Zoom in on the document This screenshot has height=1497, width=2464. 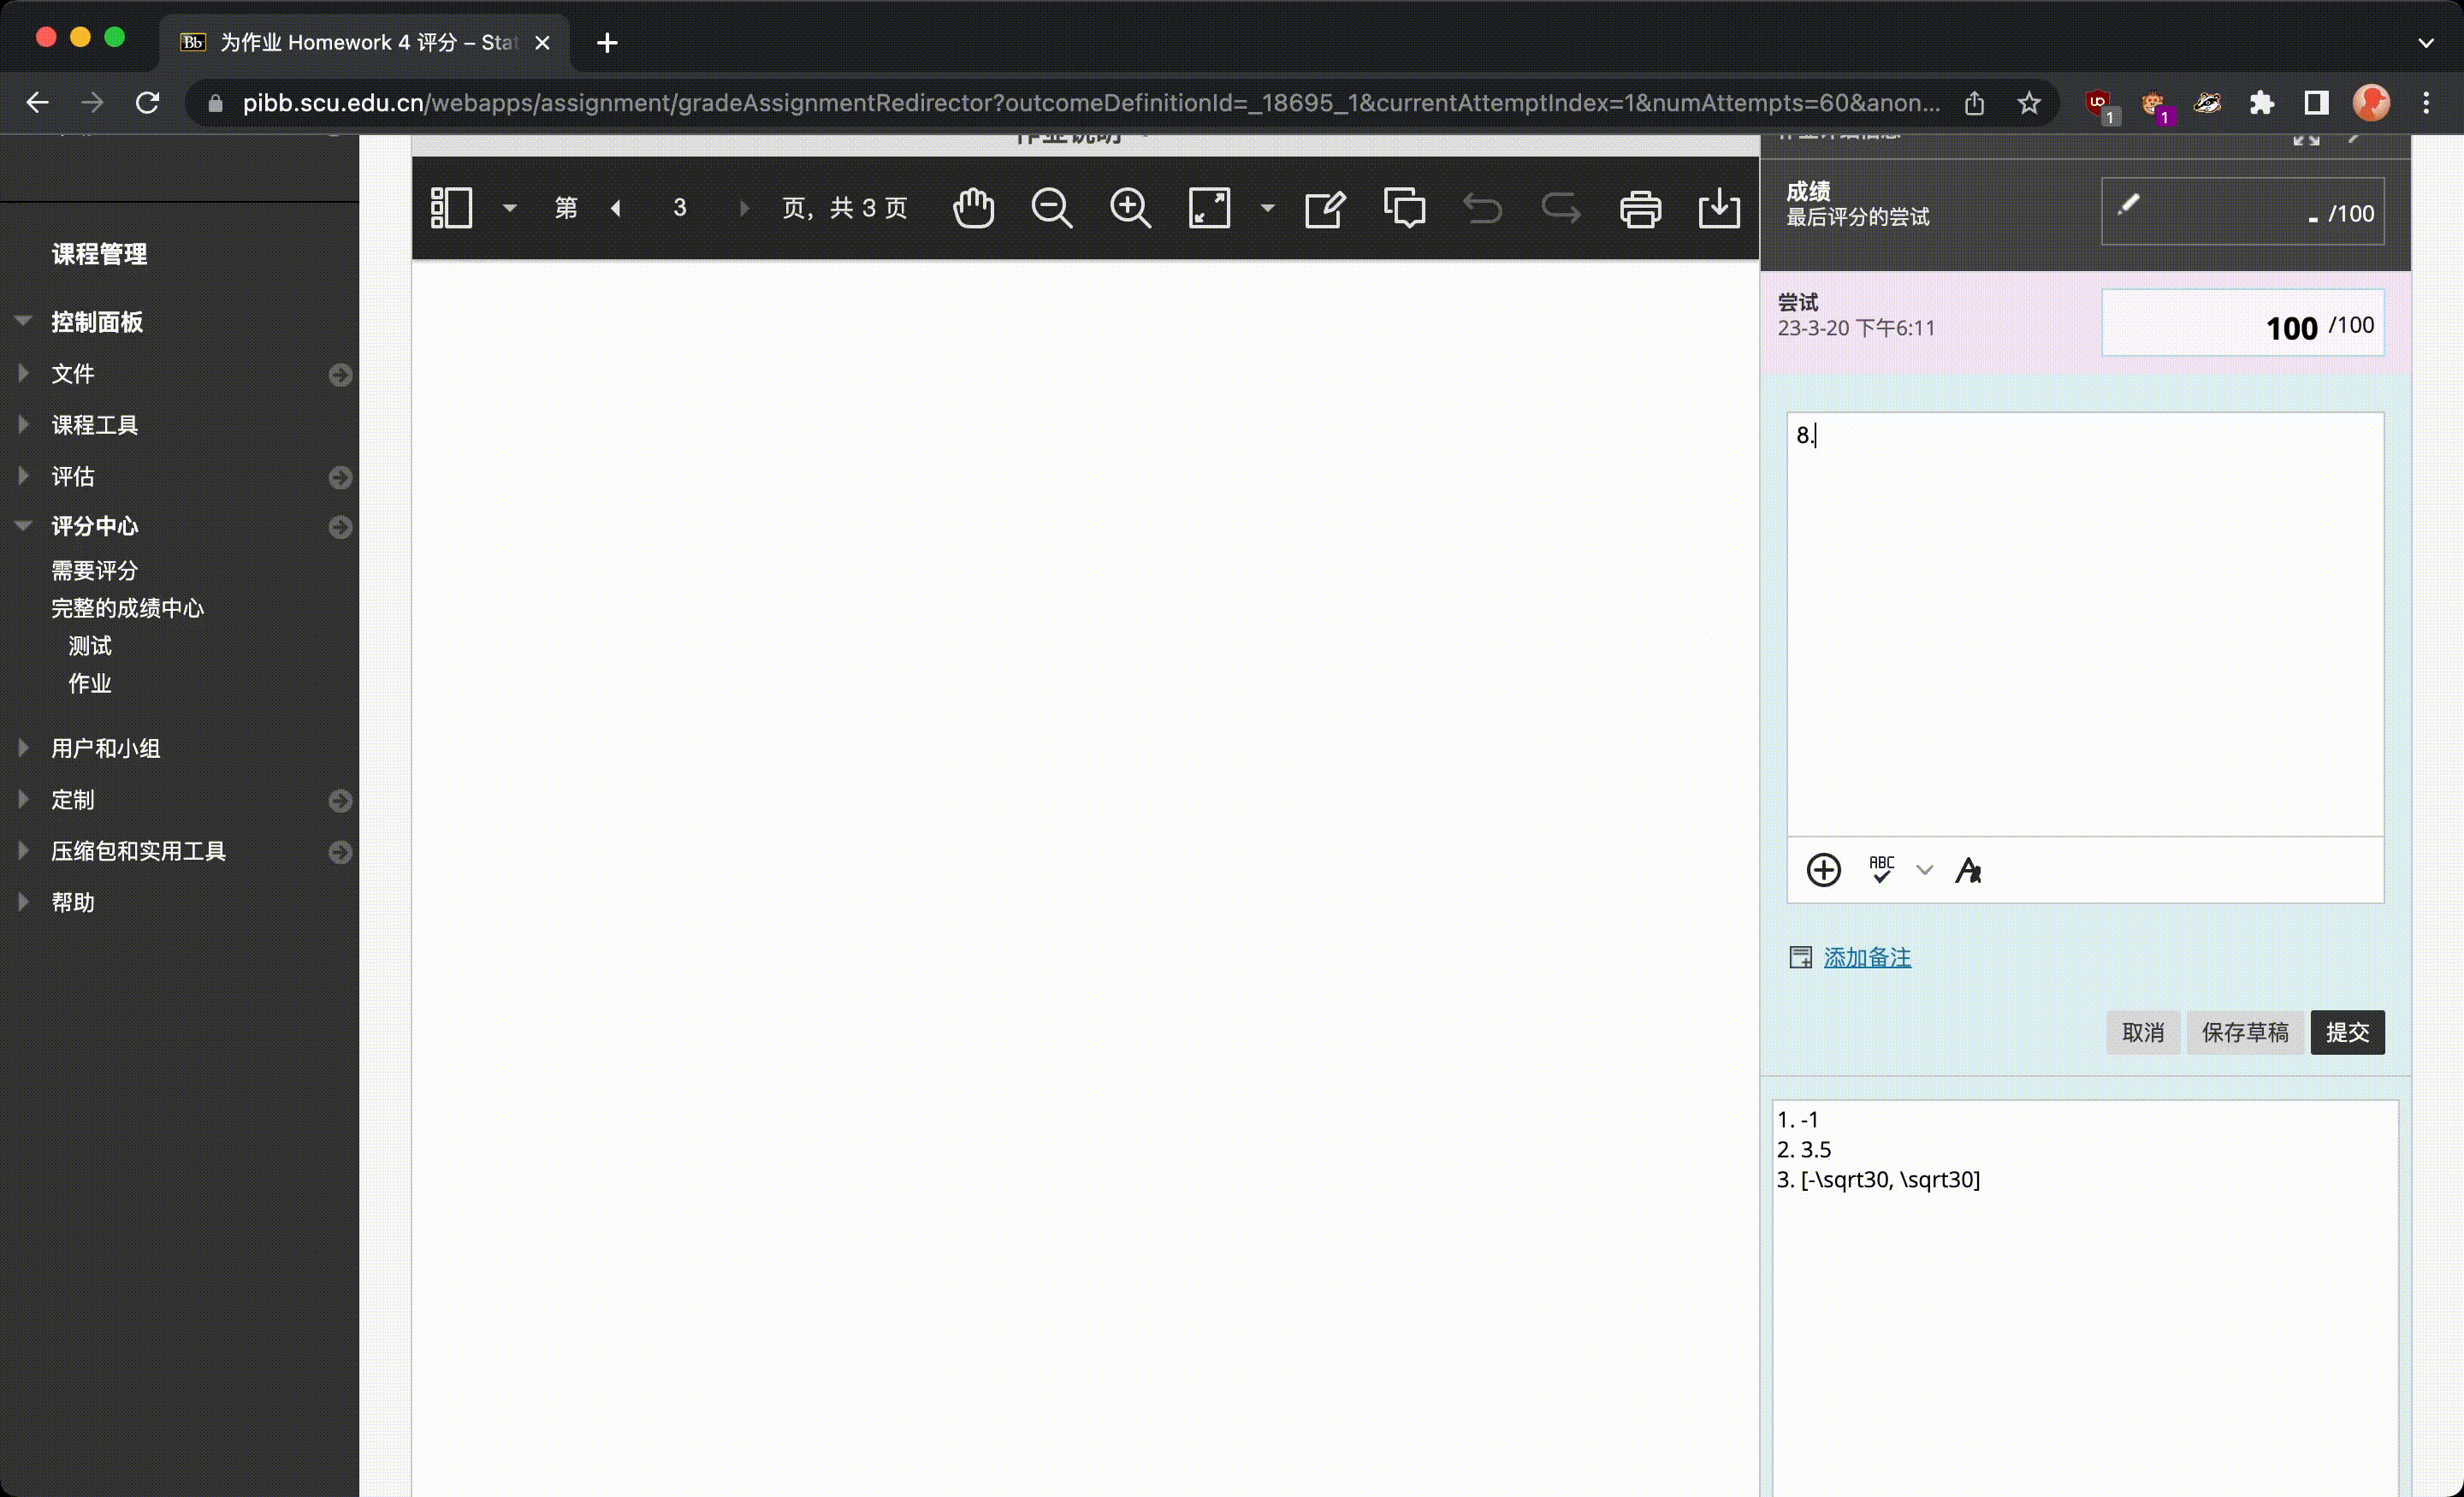coord(1130,208)
